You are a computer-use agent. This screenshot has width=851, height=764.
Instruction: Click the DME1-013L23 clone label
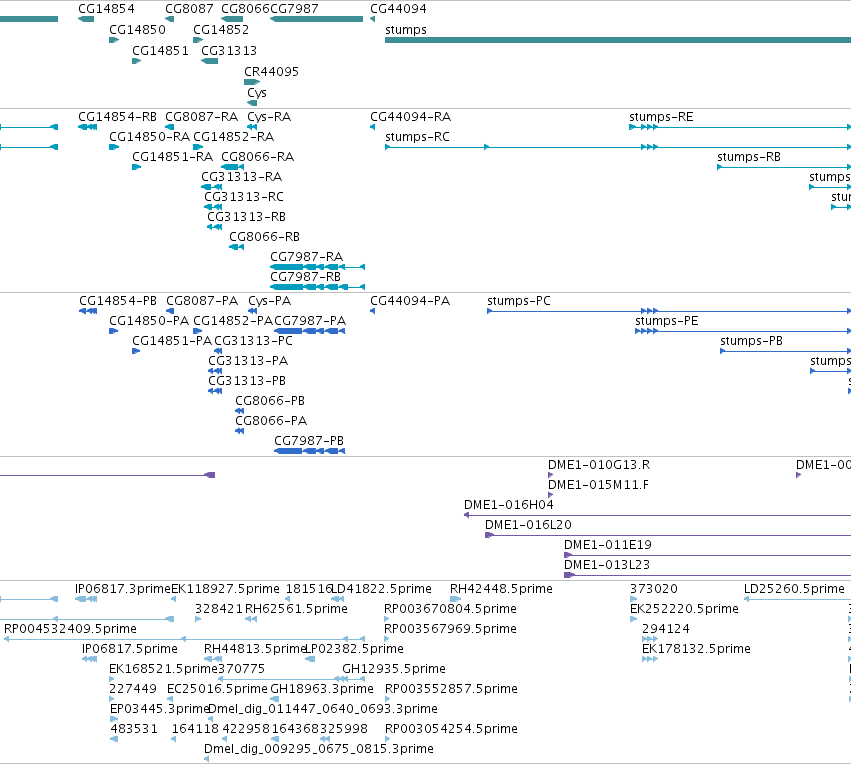point(607,565)
